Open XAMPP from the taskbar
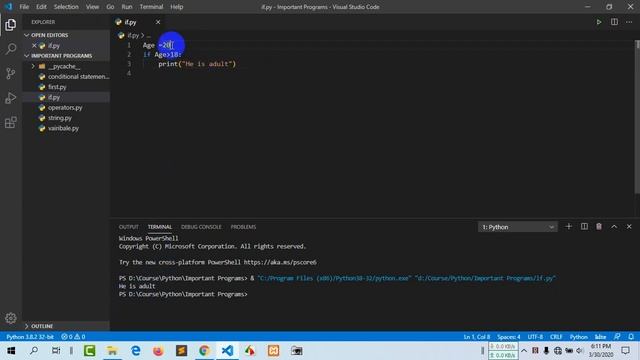 point(273,351)
